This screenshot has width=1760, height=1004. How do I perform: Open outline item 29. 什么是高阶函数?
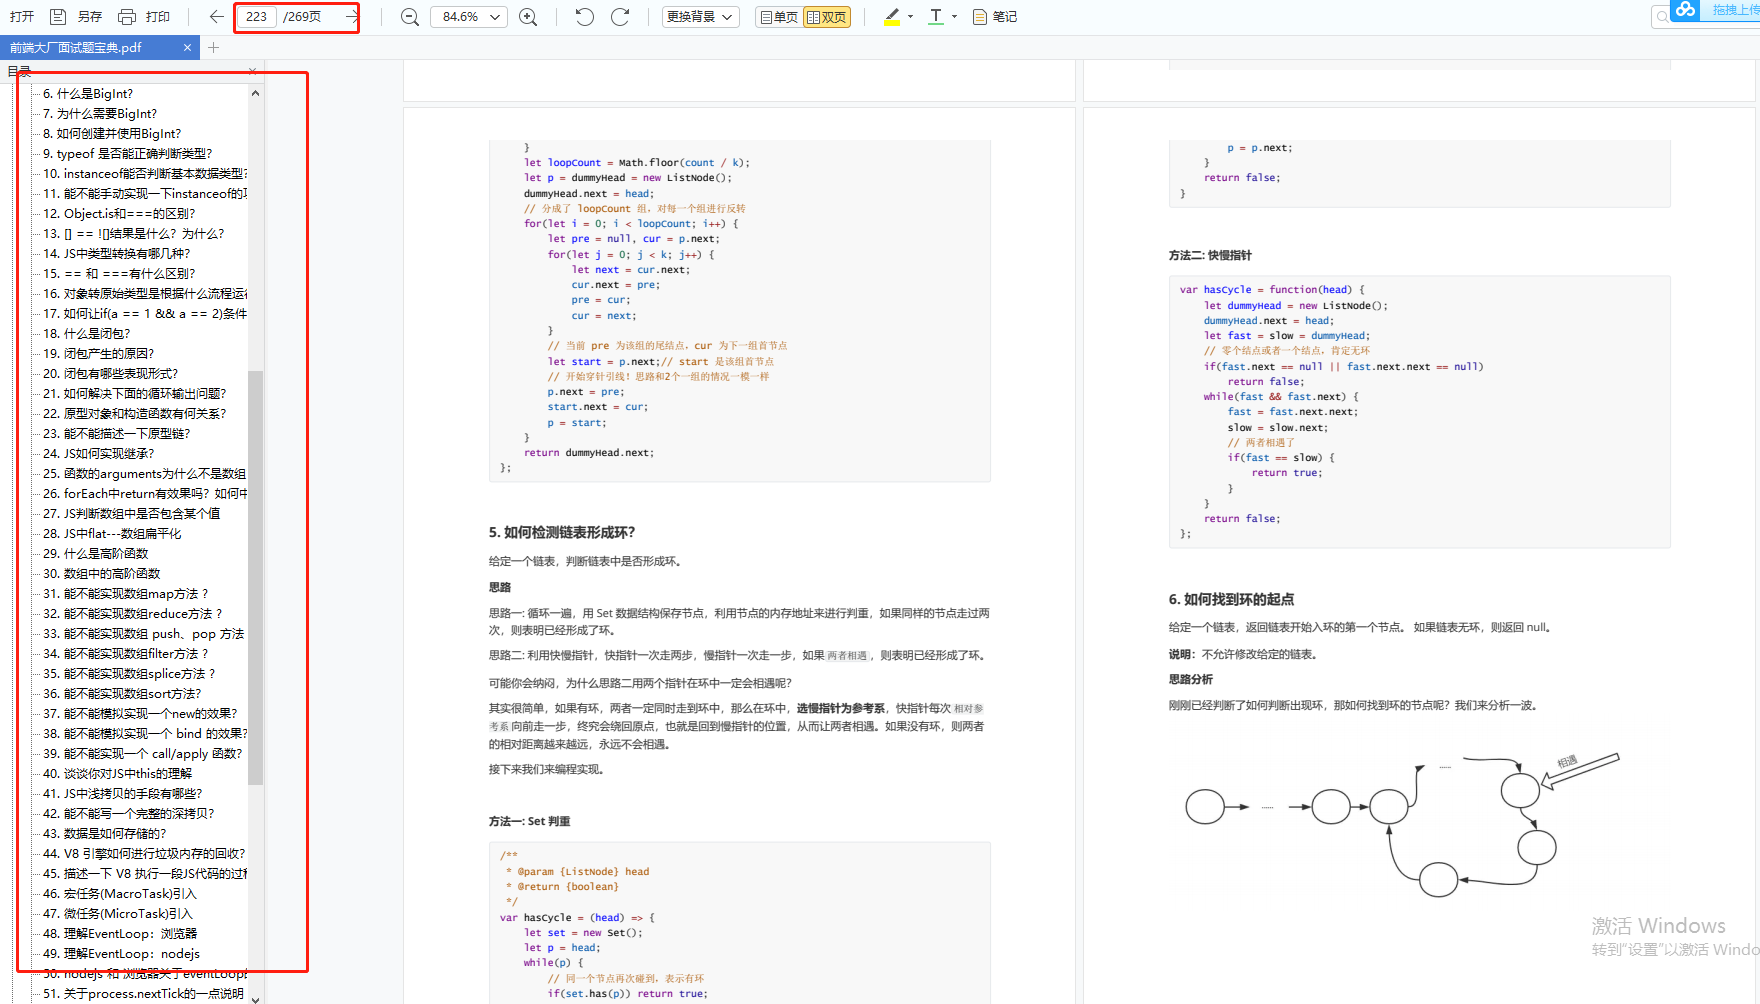point(96,553)
